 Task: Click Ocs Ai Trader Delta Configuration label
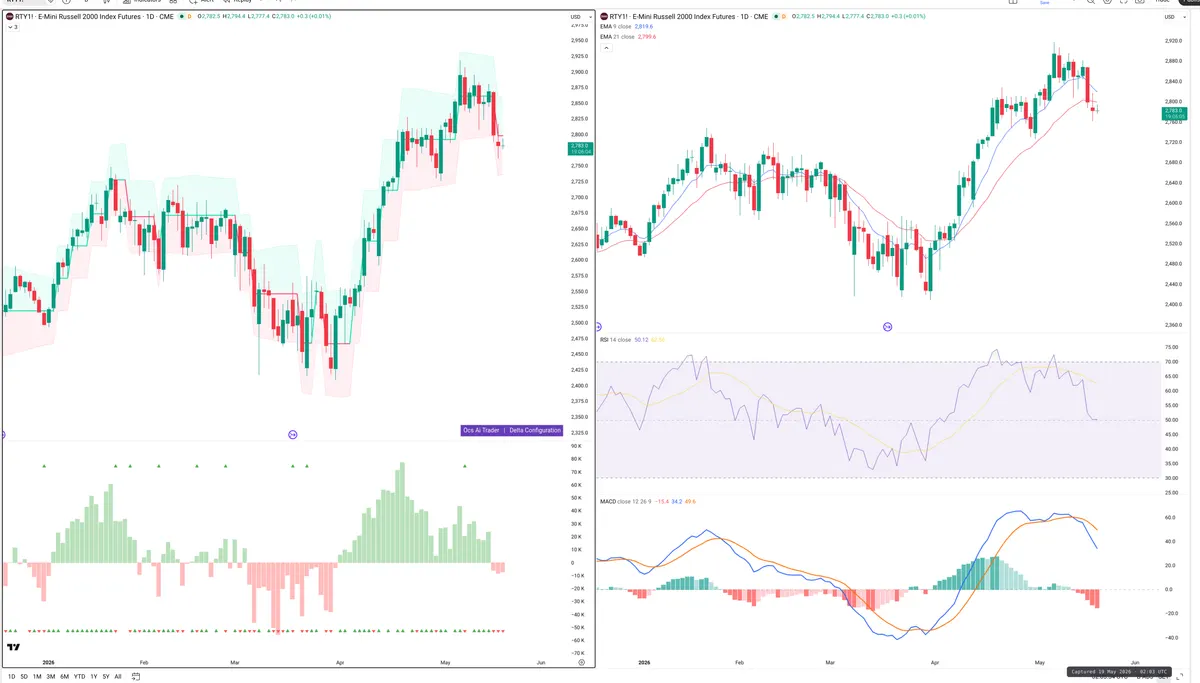[510, 430]
